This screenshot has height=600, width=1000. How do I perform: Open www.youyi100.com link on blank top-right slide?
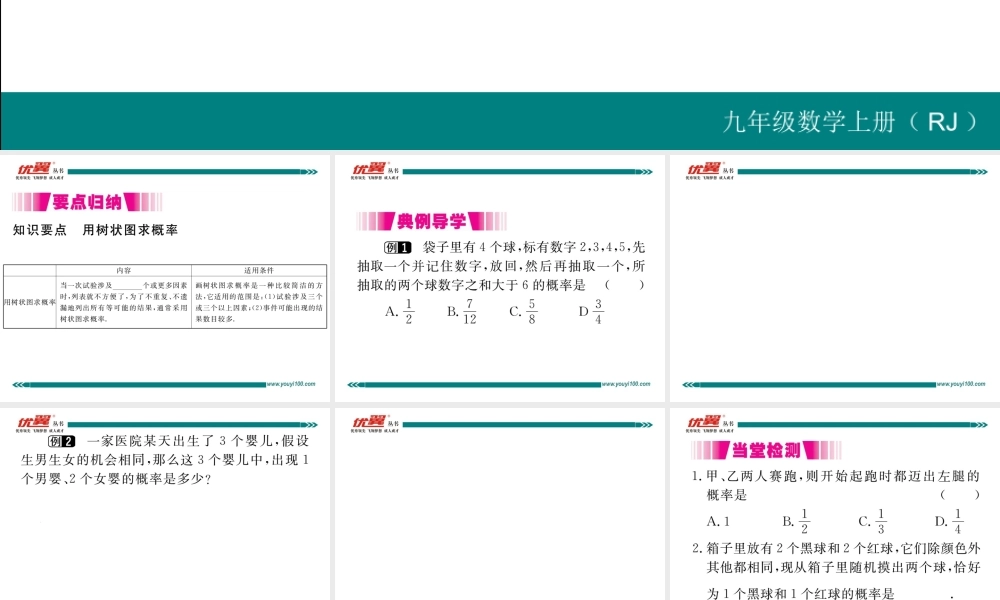coord(961,383)
